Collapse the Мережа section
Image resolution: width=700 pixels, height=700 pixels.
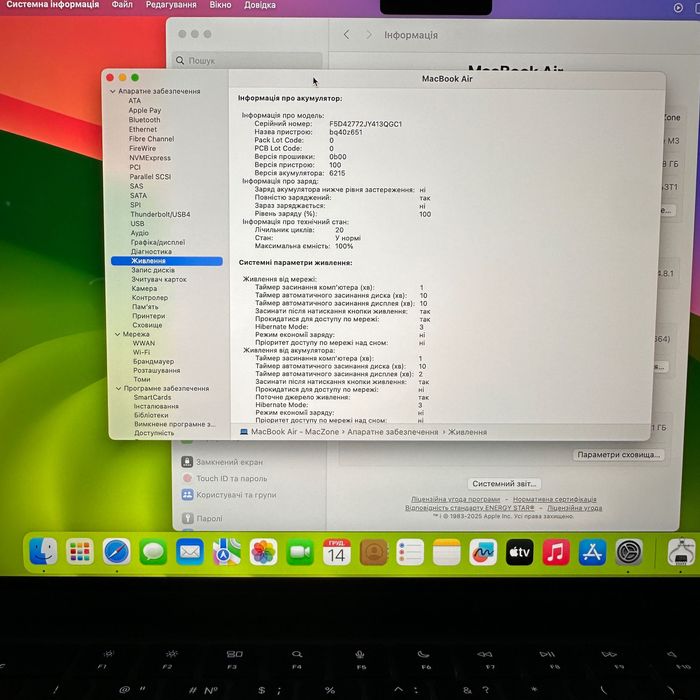click(x=117, y=334)
